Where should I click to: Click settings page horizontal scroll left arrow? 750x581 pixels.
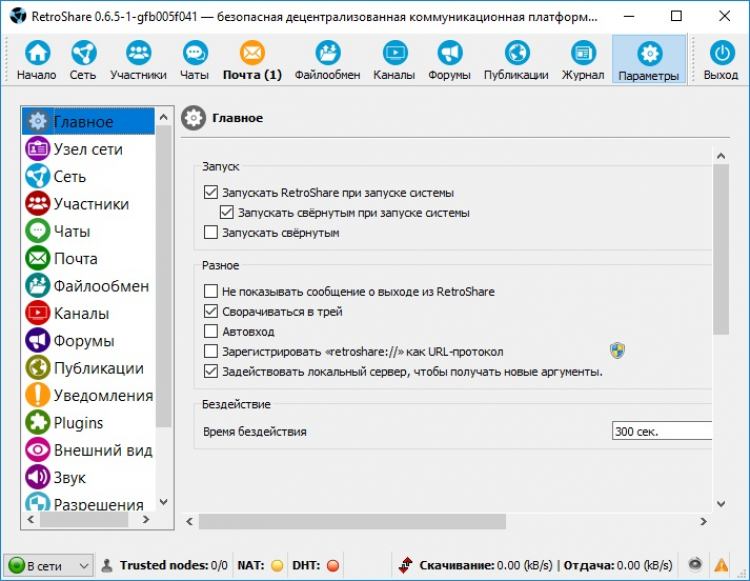(189, 522)
